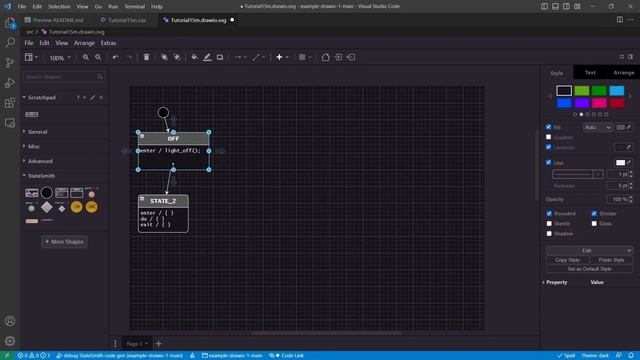Enable the Gradient checkbox
The width and height of the screenshot is (640, 360).
pos(549,137)
